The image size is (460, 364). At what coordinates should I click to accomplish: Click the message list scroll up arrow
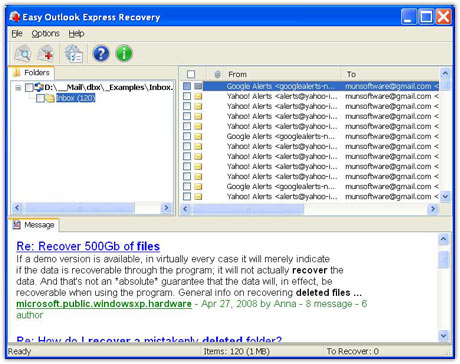point(445,73)
